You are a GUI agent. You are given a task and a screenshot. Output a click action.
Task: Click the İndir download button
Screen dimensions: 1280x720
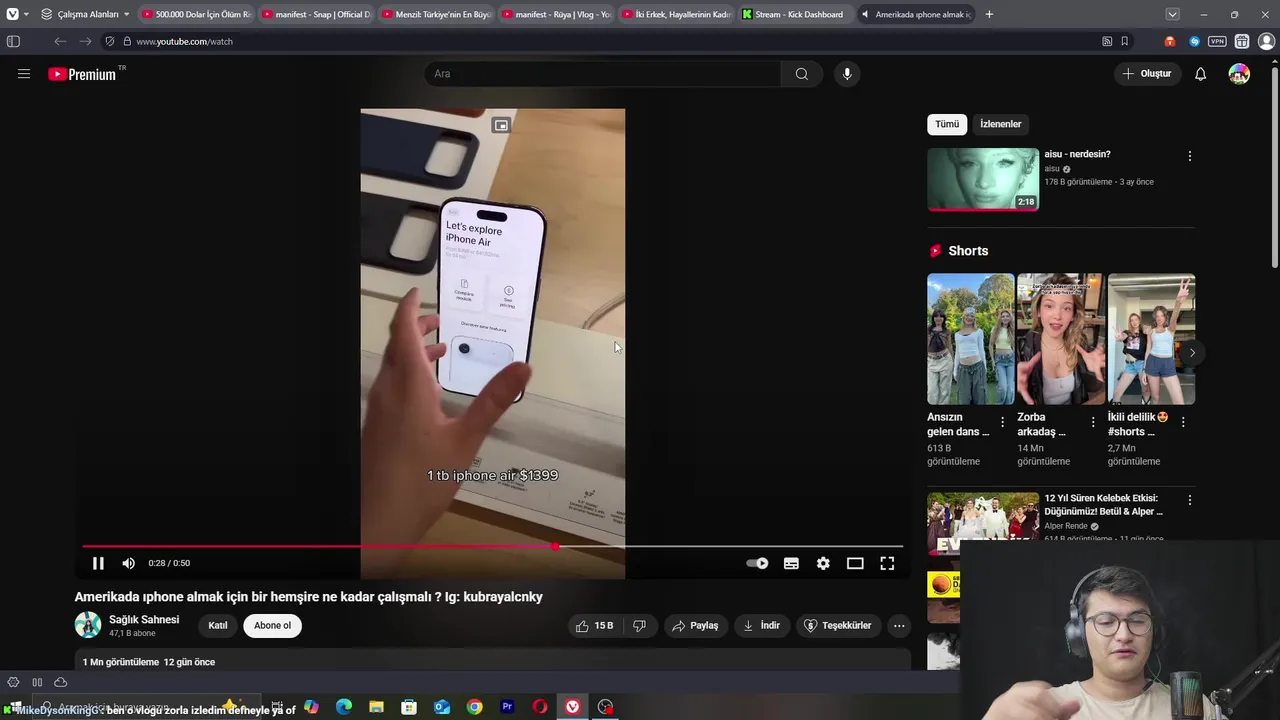[760, 626]
